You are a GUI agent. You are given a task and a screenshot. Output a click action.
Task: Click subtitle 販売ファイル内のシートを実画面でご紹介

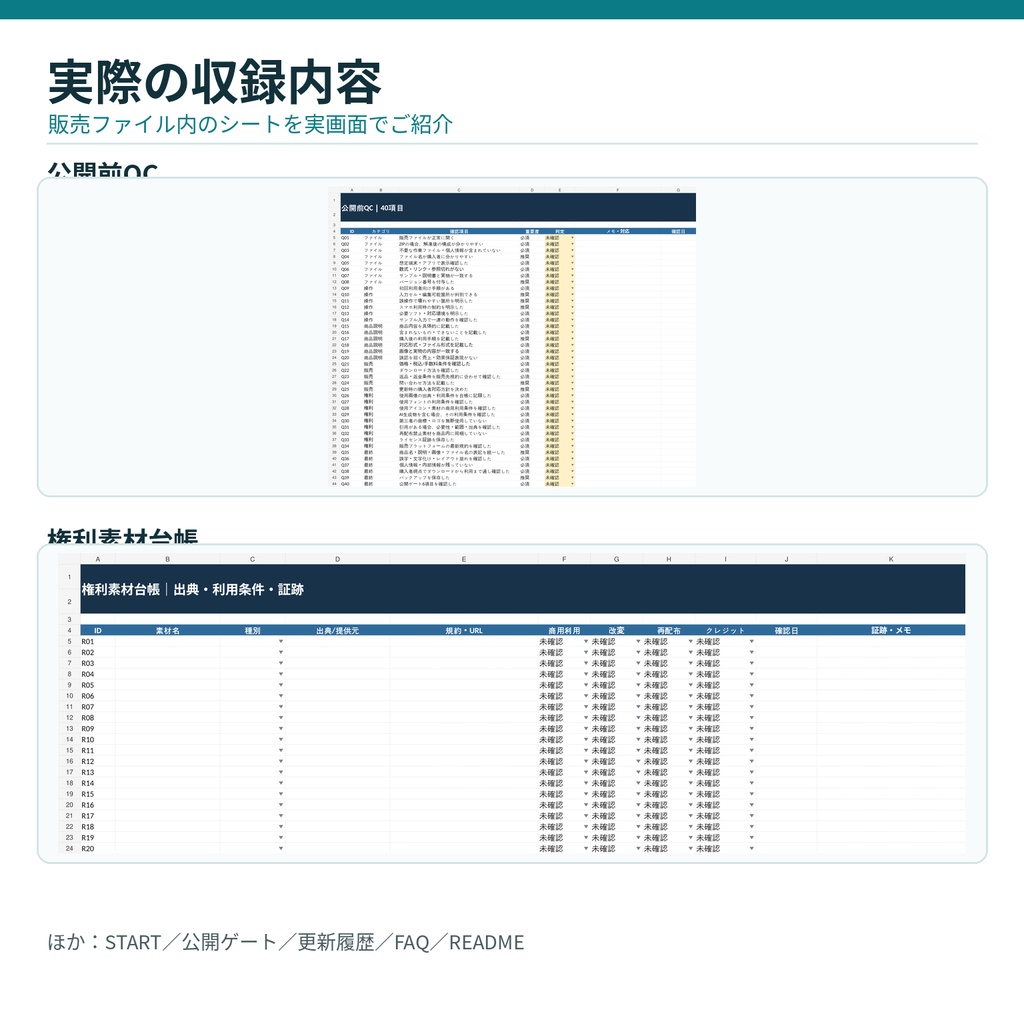pos(250,124)
